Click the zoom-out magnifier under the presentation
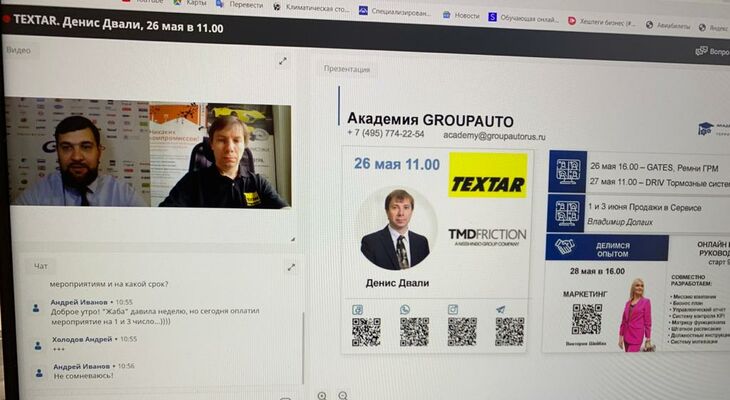730x400 pixels. (343, 396)
